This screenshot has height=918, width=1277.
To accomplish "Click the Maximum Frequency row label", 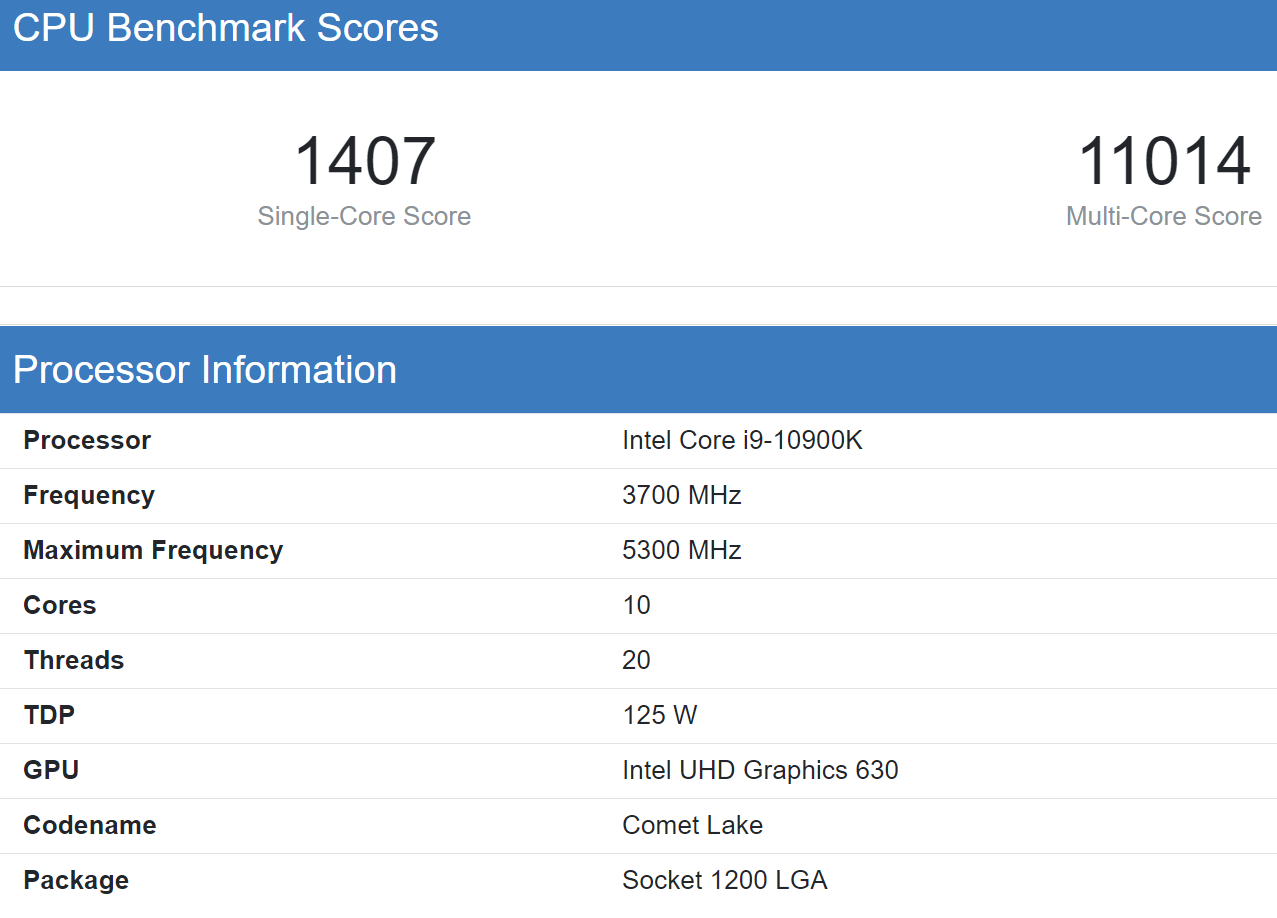I will (153, 550).
